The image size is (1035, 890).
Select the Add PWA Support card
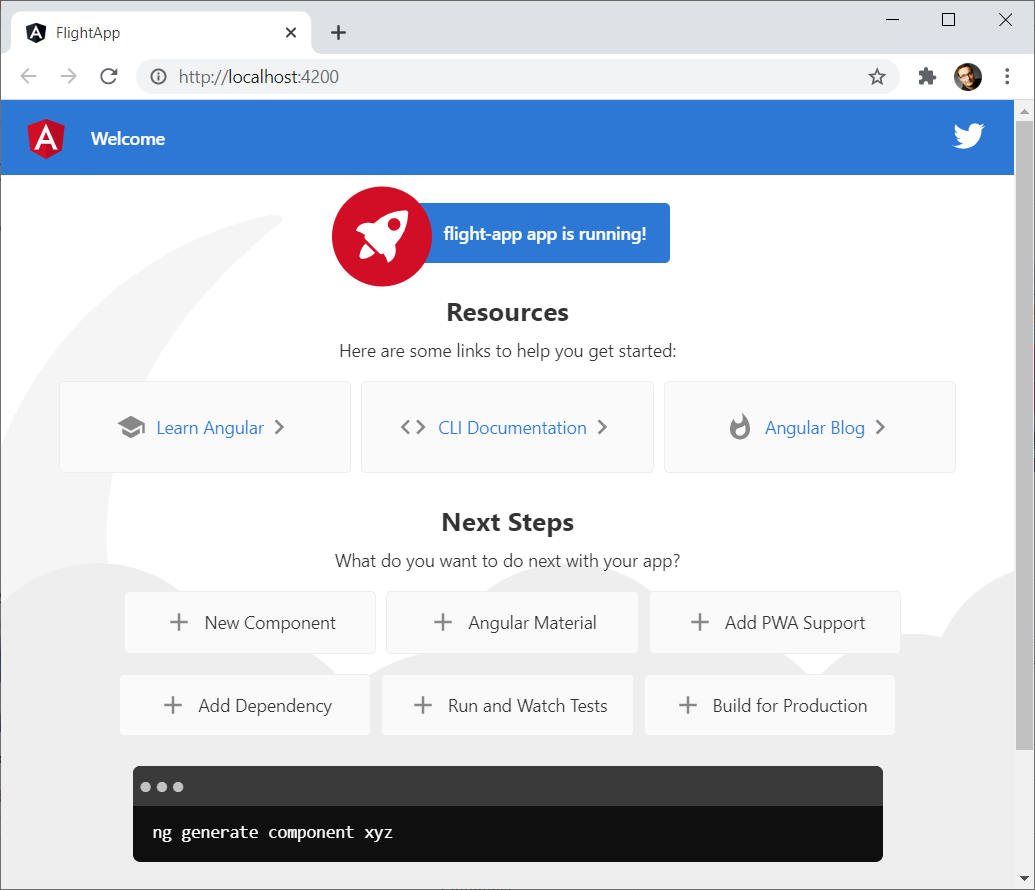point(775,622)
